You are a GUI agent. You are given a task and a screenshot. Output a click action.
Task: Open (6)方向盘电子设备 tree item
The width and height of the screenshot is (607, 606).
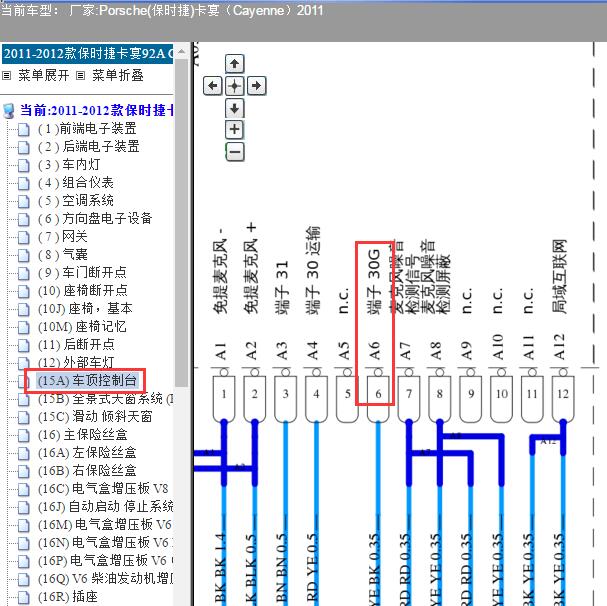95,218
